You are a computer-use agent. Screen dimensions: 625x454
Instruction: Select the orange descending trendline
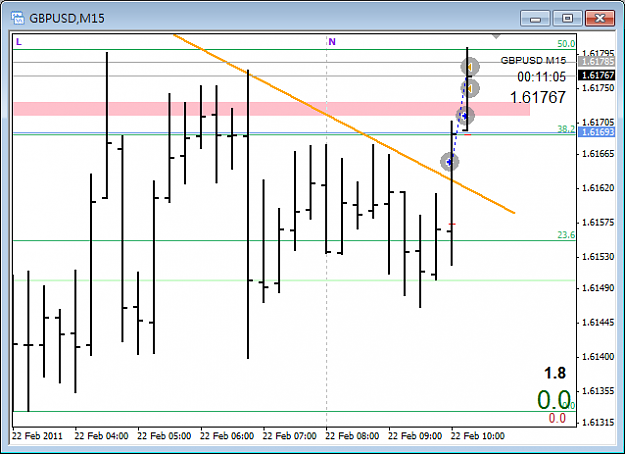pos(344,124)
